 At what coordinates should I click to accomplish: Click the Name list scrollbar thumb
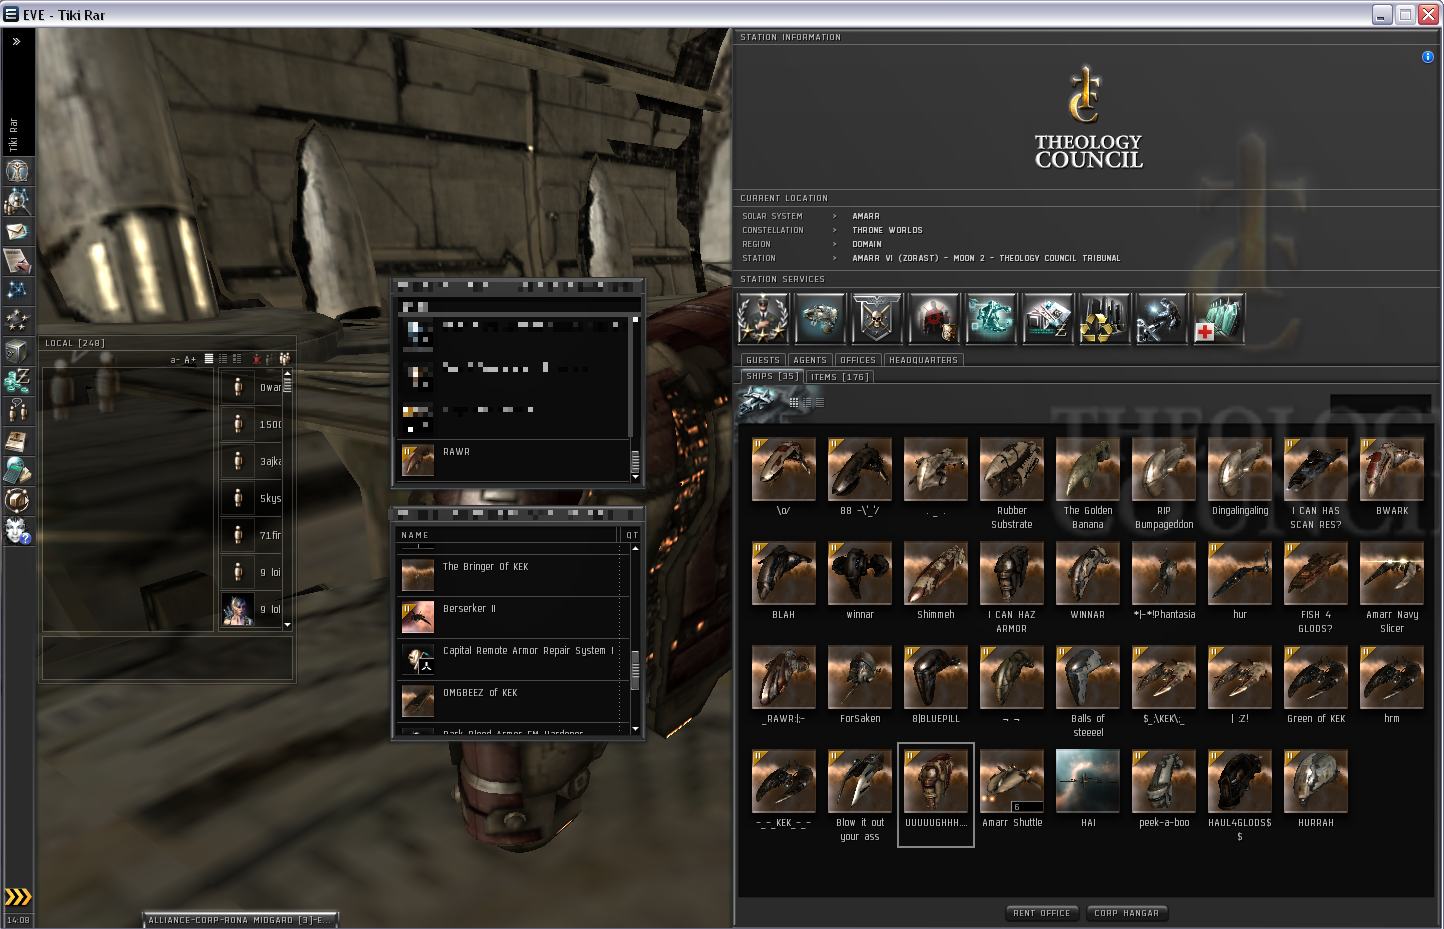[x=635, y=670]
